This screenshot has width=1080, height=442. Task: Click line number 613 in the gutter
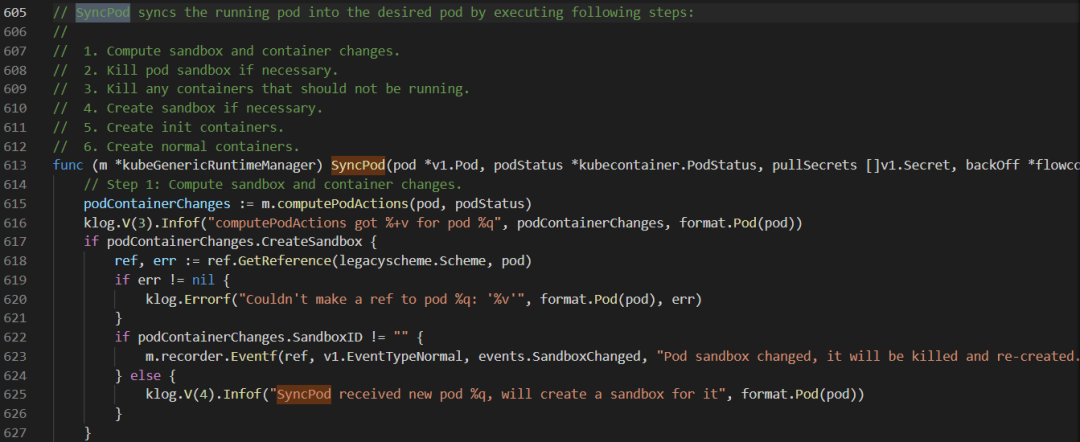(14, 166)
